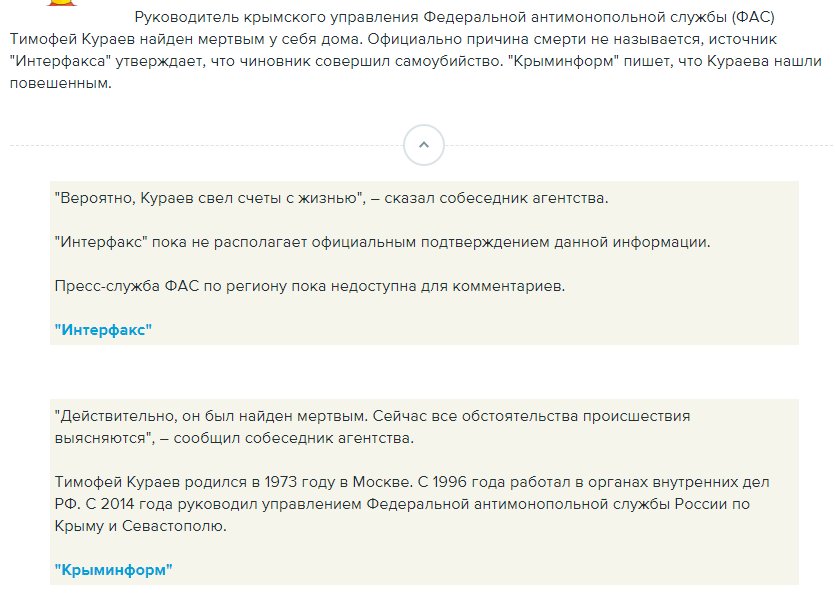Click the dashed divider line

coord(200,144)
